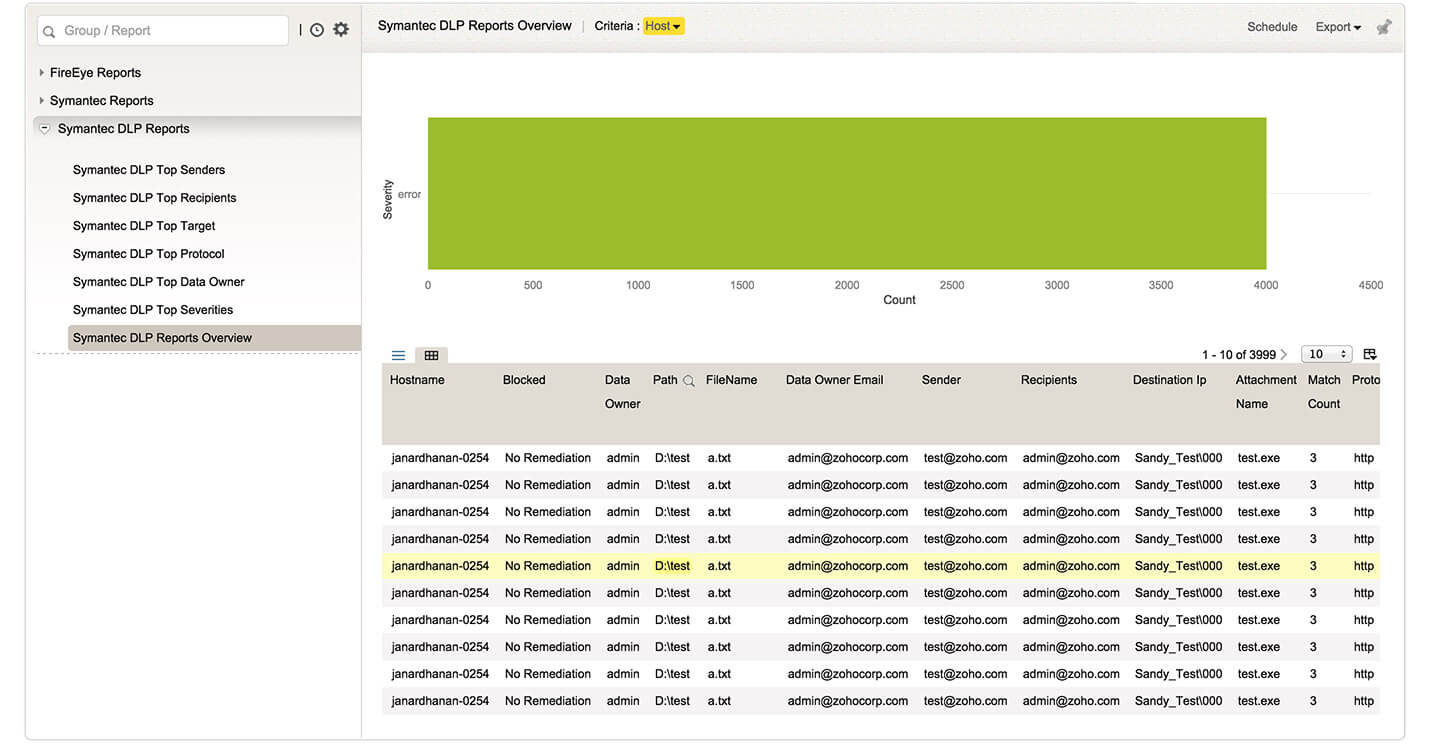Open the settings gear in sidebar
1435x745 pixels.
[x=341, y=29]
